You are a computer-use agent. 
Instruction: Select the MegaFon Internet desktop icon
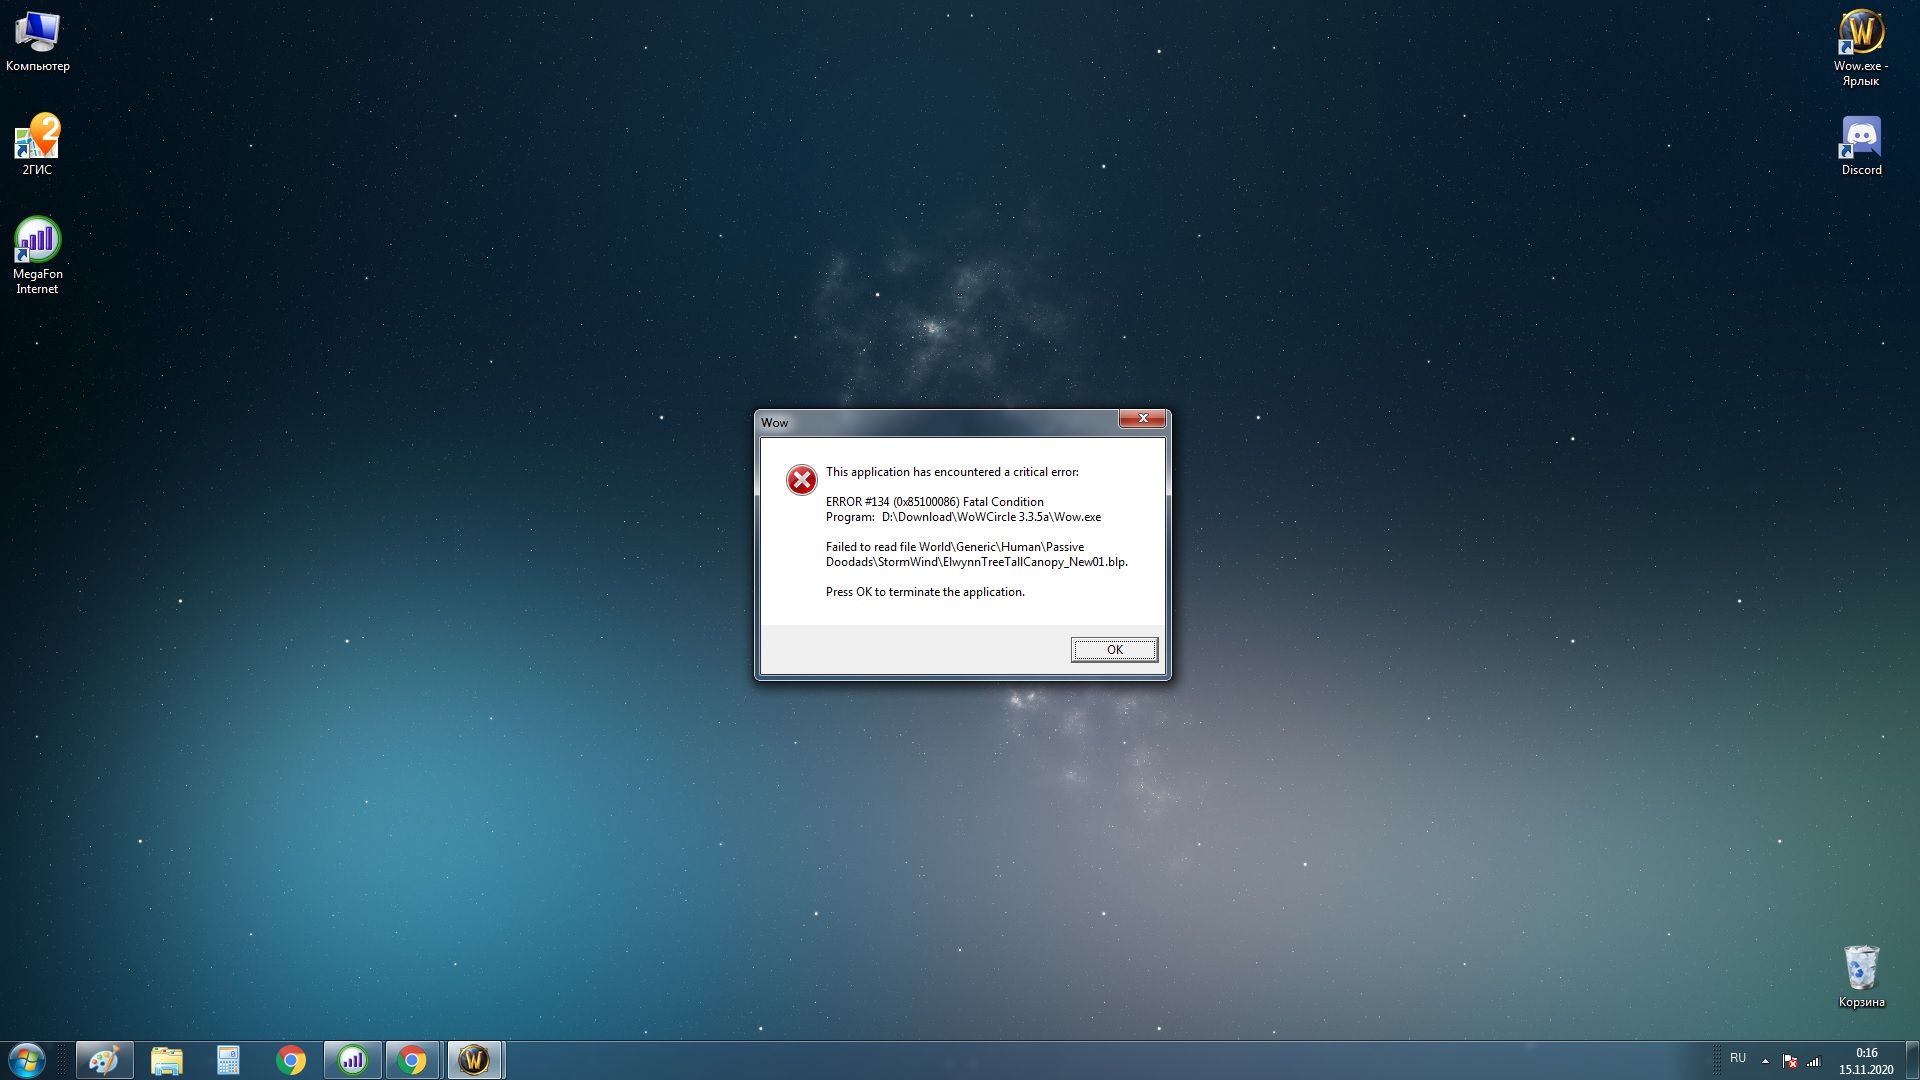[x=37, y=243]
